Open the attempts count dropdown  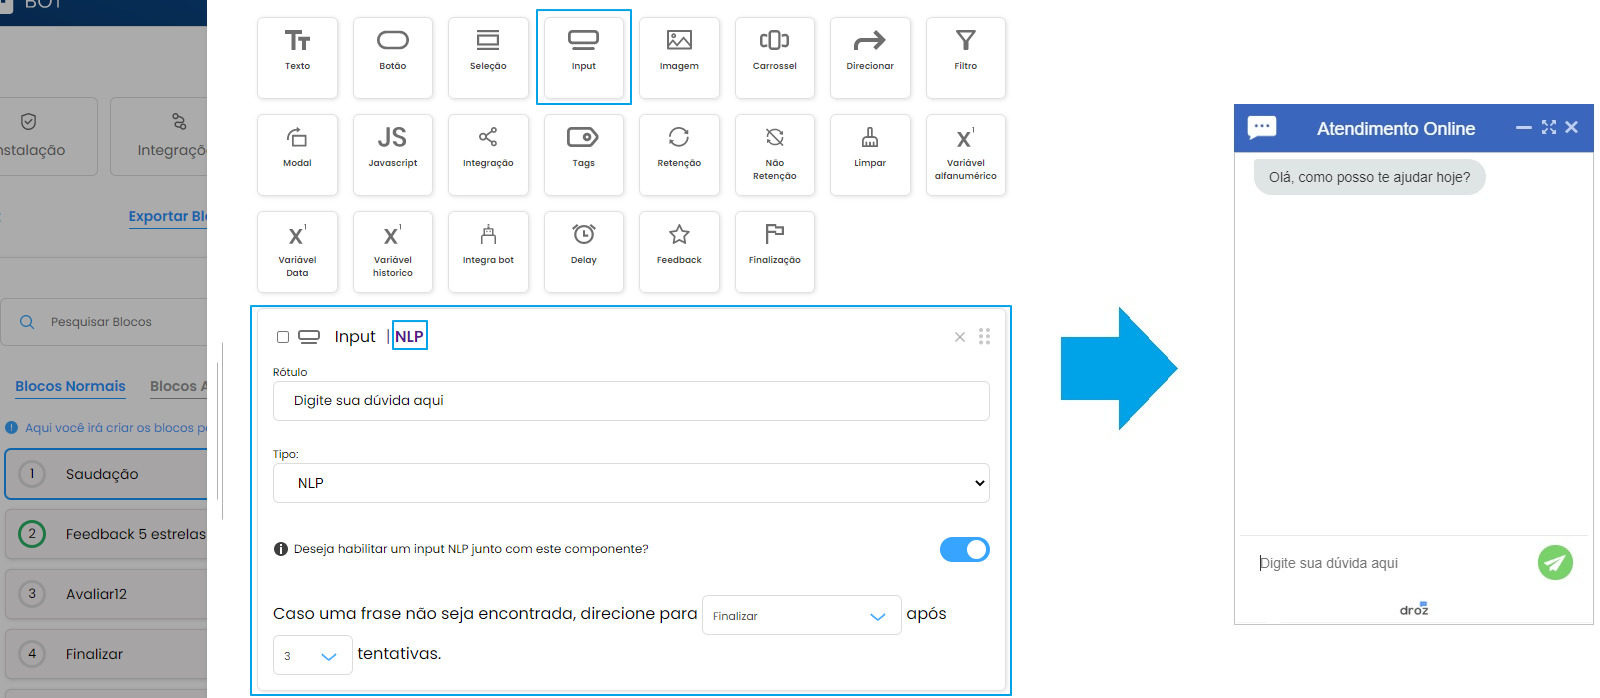coord(312,656)
